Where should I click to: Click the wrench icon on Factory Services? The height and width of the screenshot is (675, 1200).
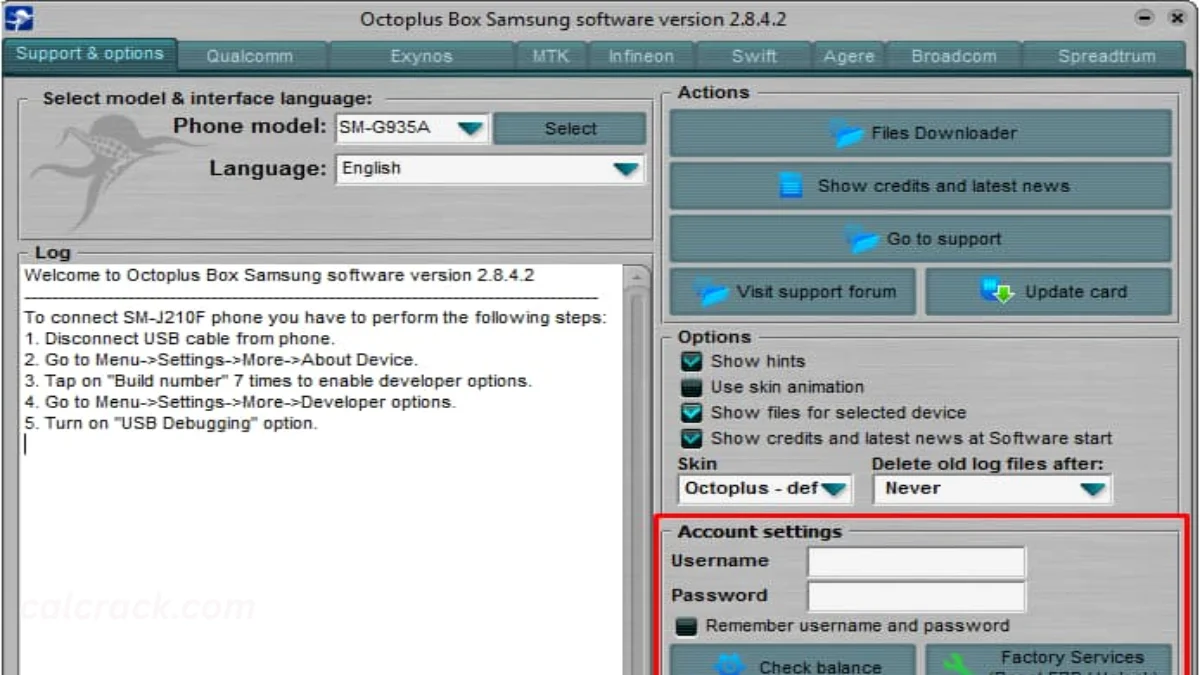point(958,666)
